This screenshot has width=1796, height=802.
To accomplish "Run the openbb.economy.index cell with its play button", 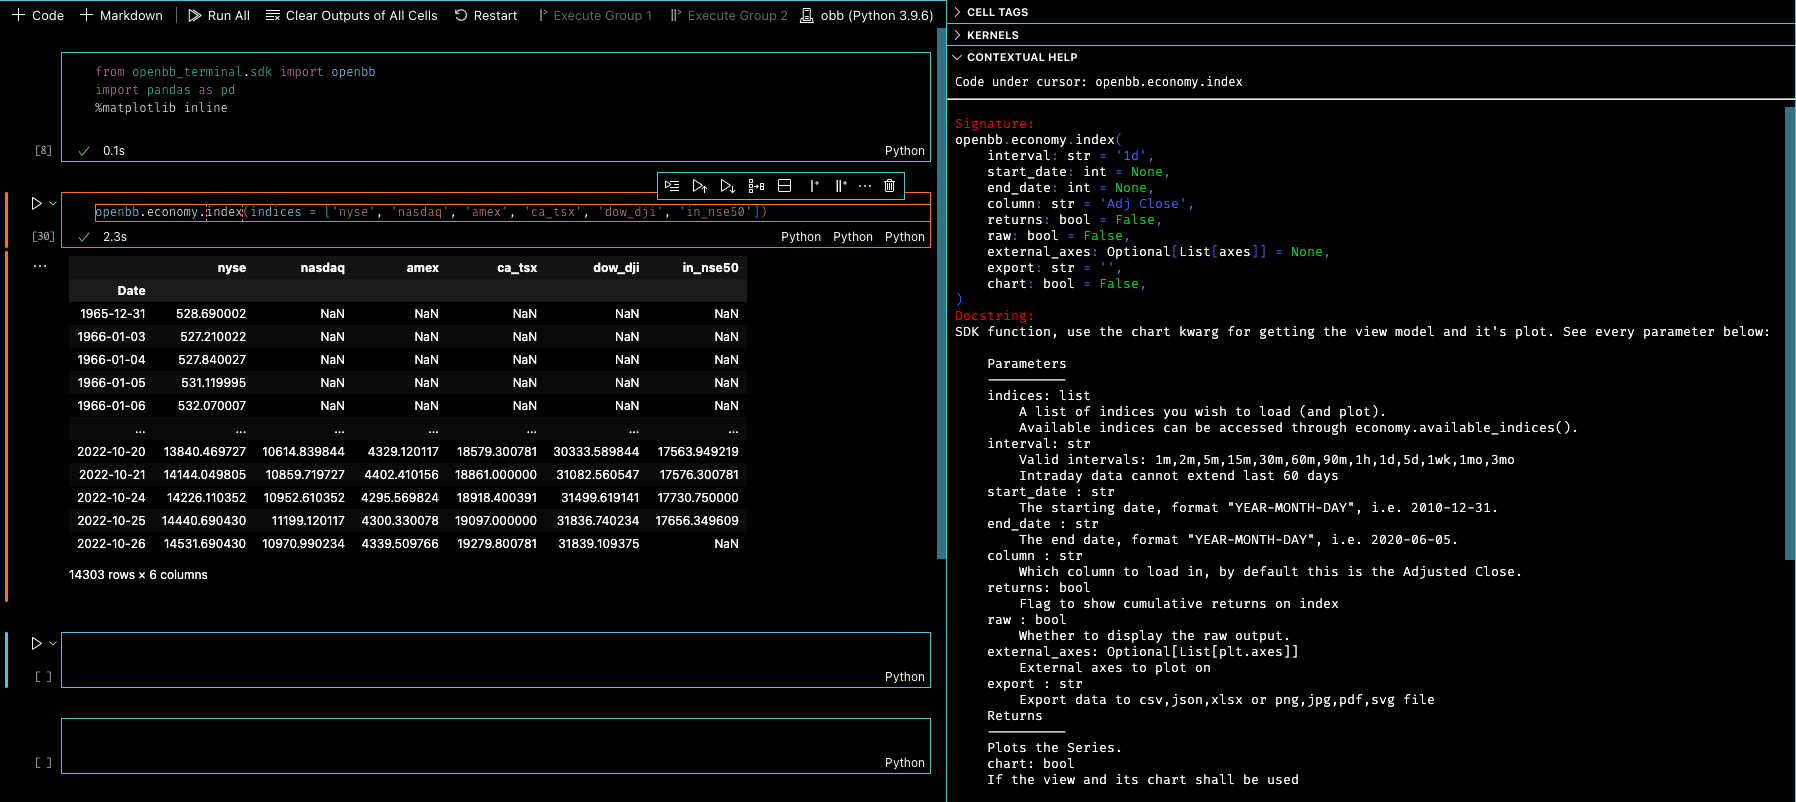I will pyautogui.click(x=36, y=203).
